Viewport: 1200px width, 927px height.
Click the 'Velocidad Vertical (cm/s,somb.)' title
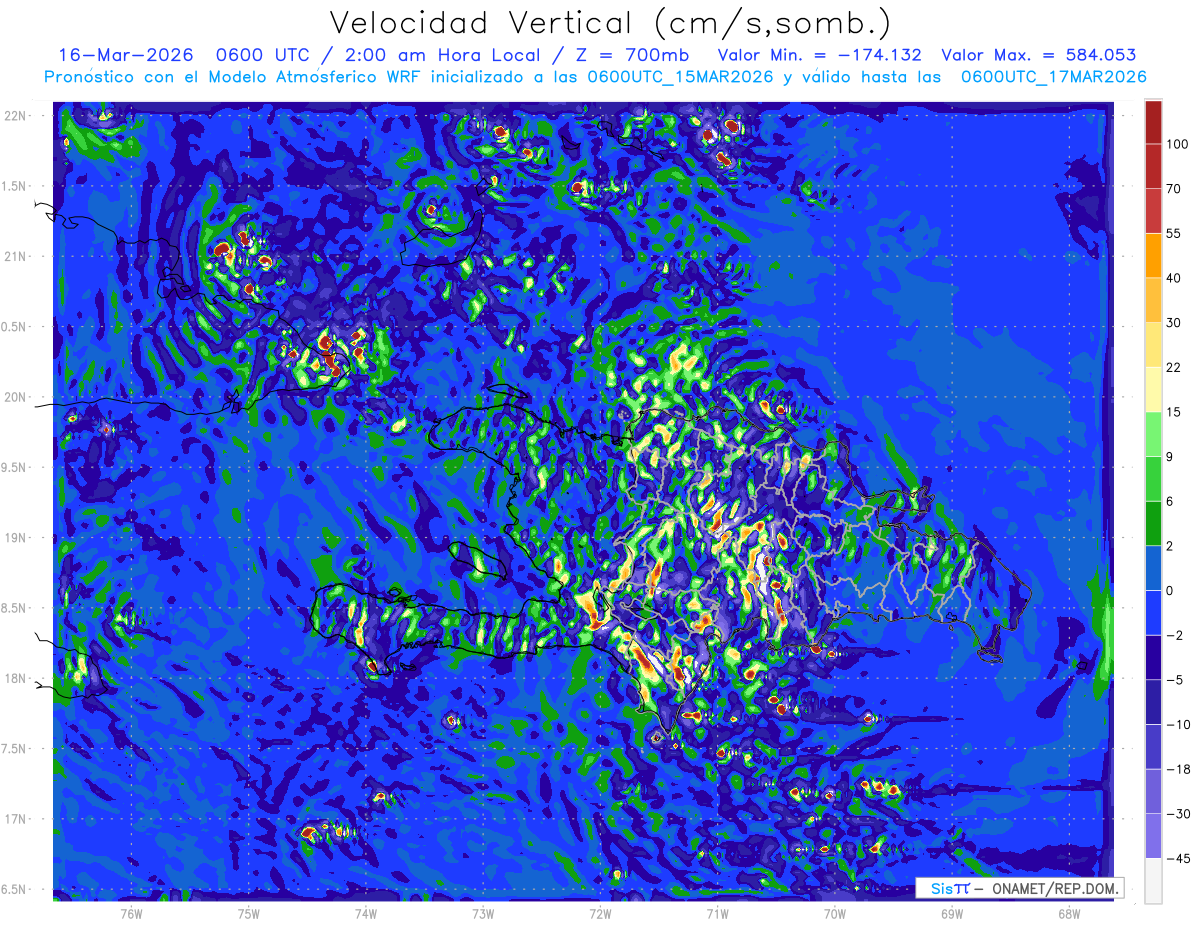pyautogui.click(x=610, y=23)
